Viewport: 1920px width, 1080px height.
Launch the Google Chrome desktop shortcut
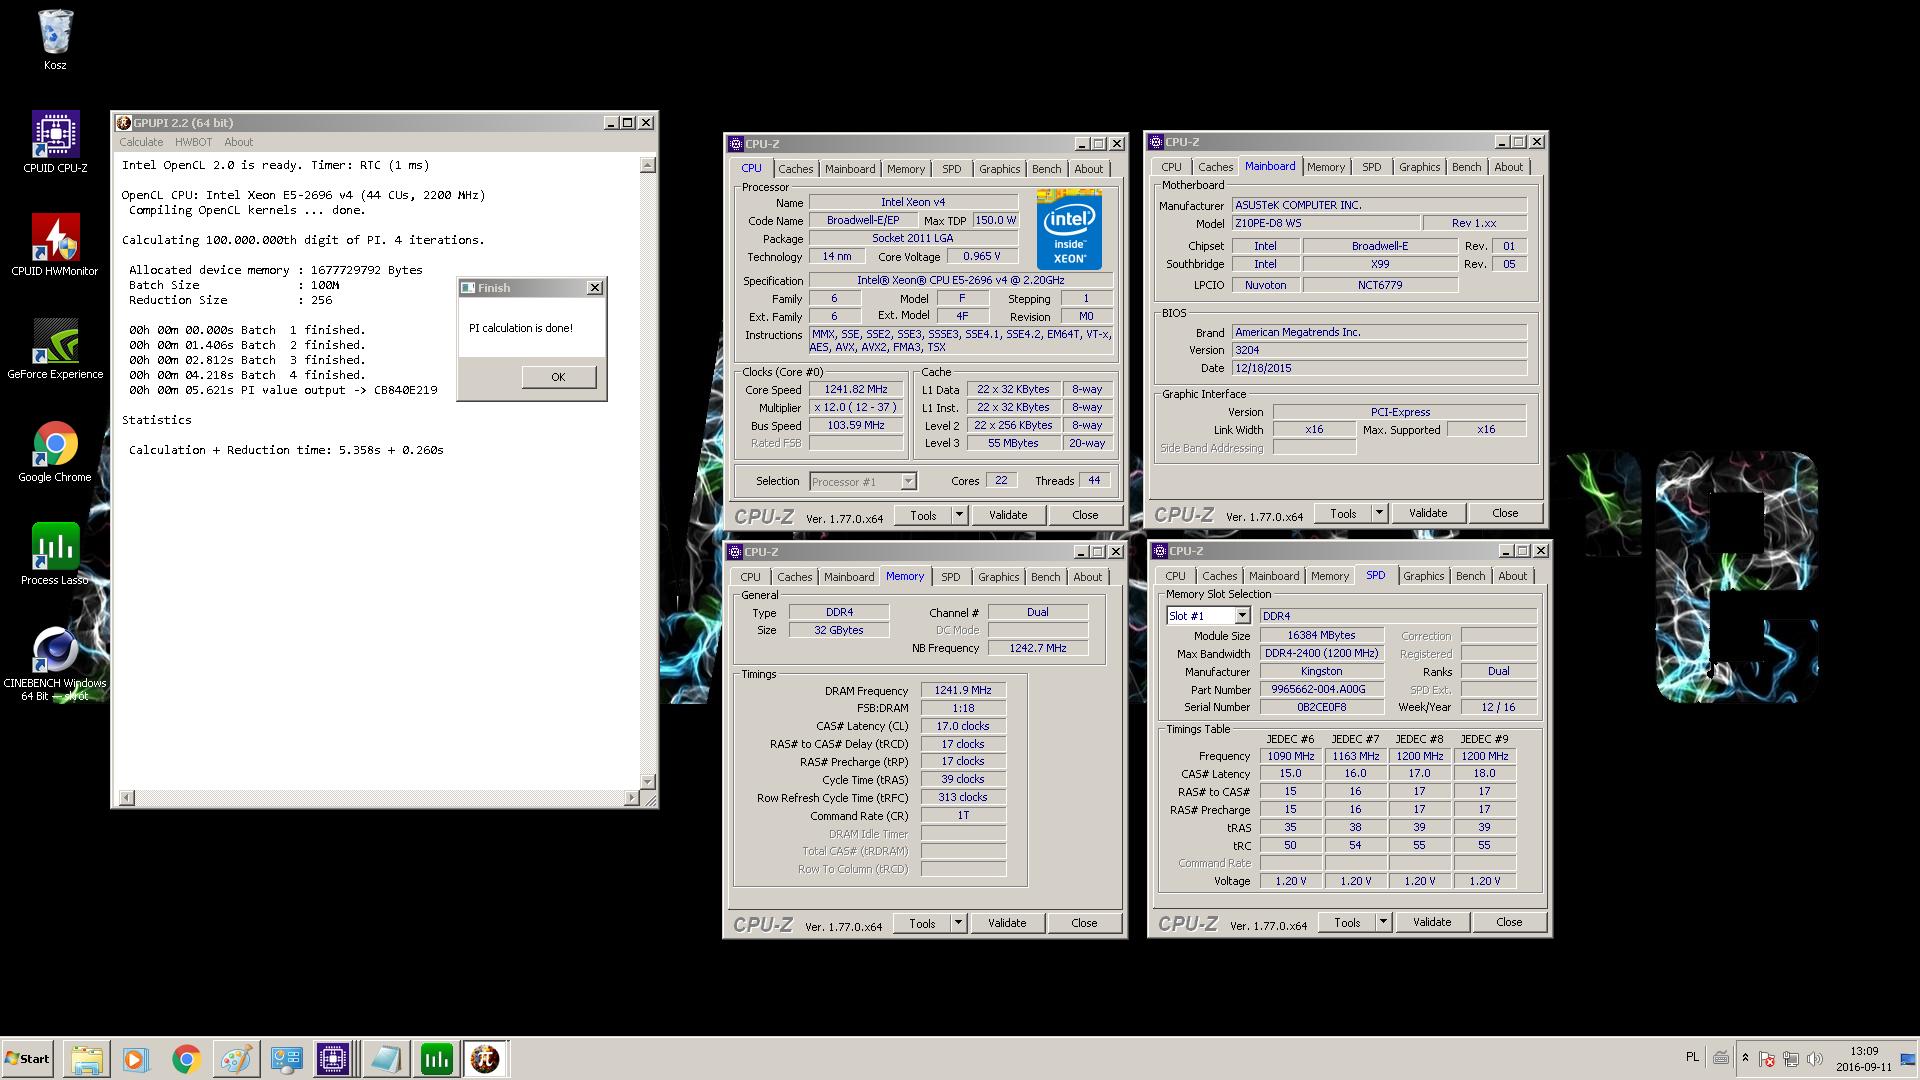tap(55, 451)
